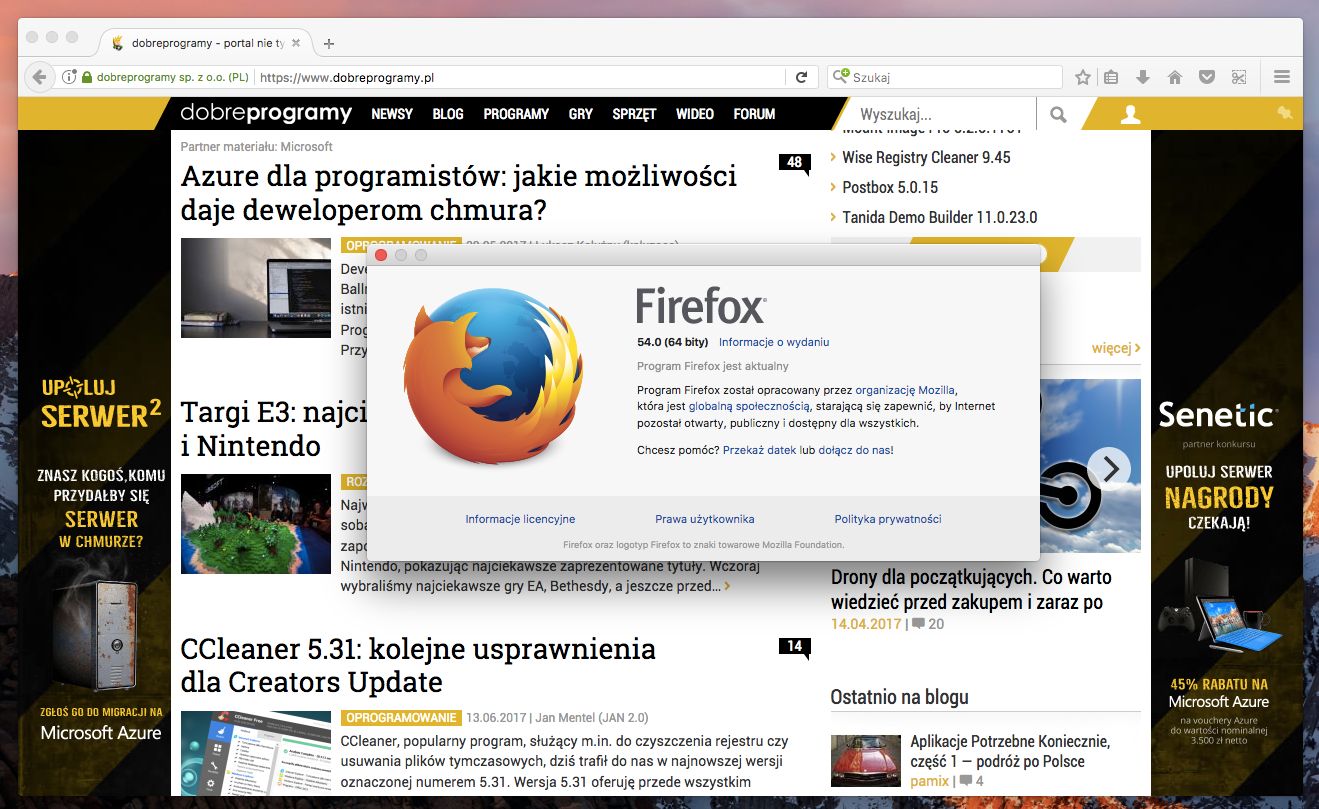
Task: Open the GRY menu item
Action: [x=581, y=114]
